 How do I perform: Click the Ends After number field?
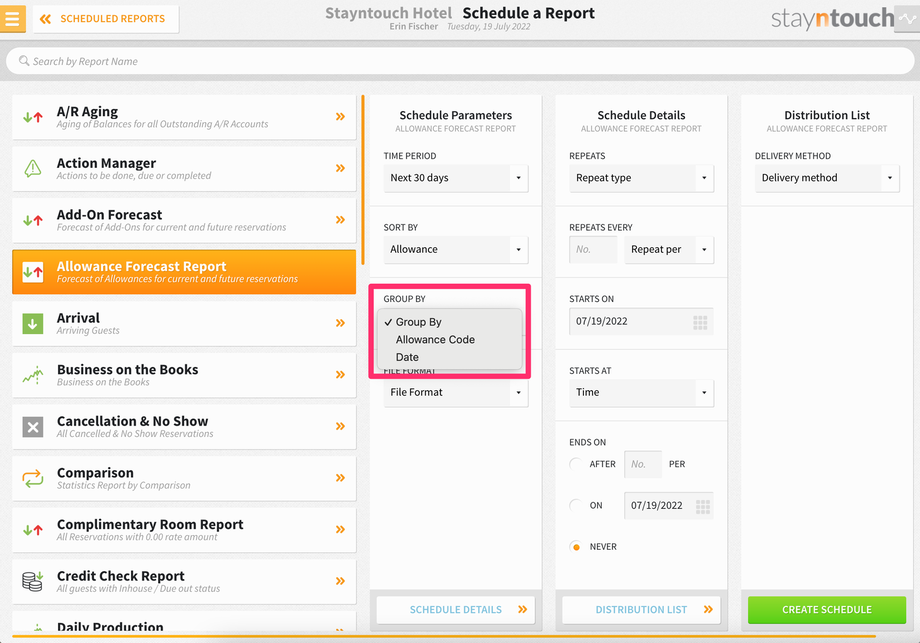[643, 464]
